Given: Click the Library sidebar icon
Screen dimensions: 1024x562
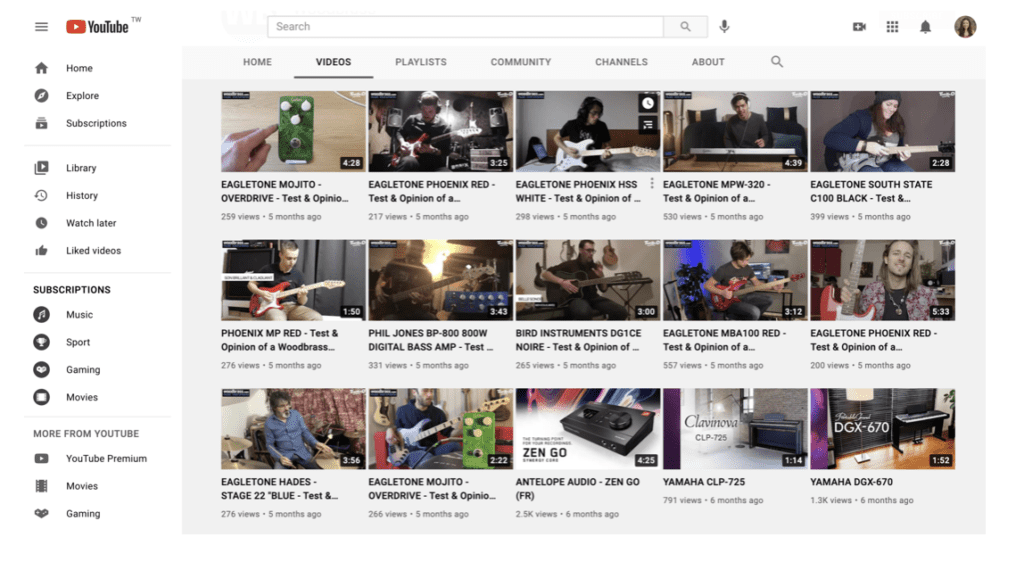Looking at the screenshot, I should 41,168.
